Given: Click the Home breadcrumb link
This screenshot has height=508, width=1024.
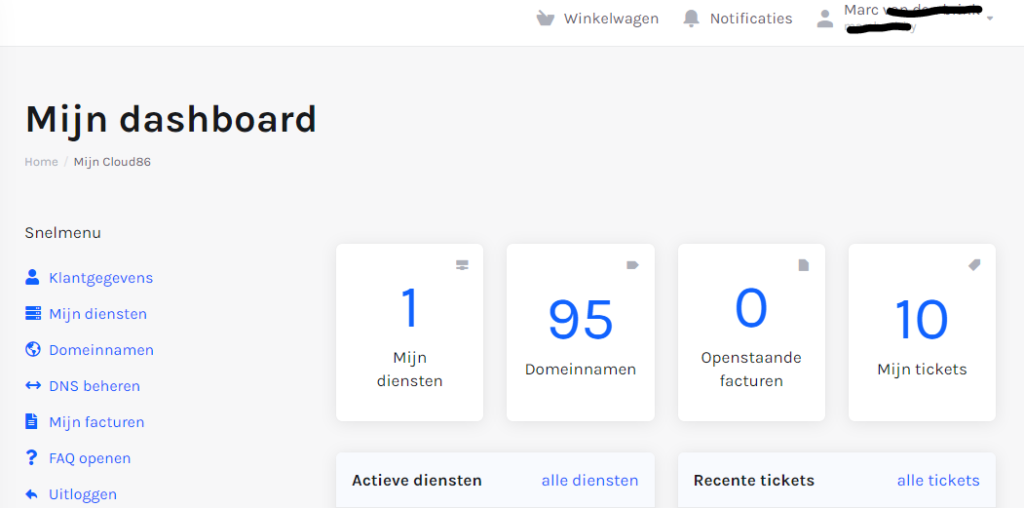Looking at the screenshot, I should pyautogui.click(x=41, y=161).
